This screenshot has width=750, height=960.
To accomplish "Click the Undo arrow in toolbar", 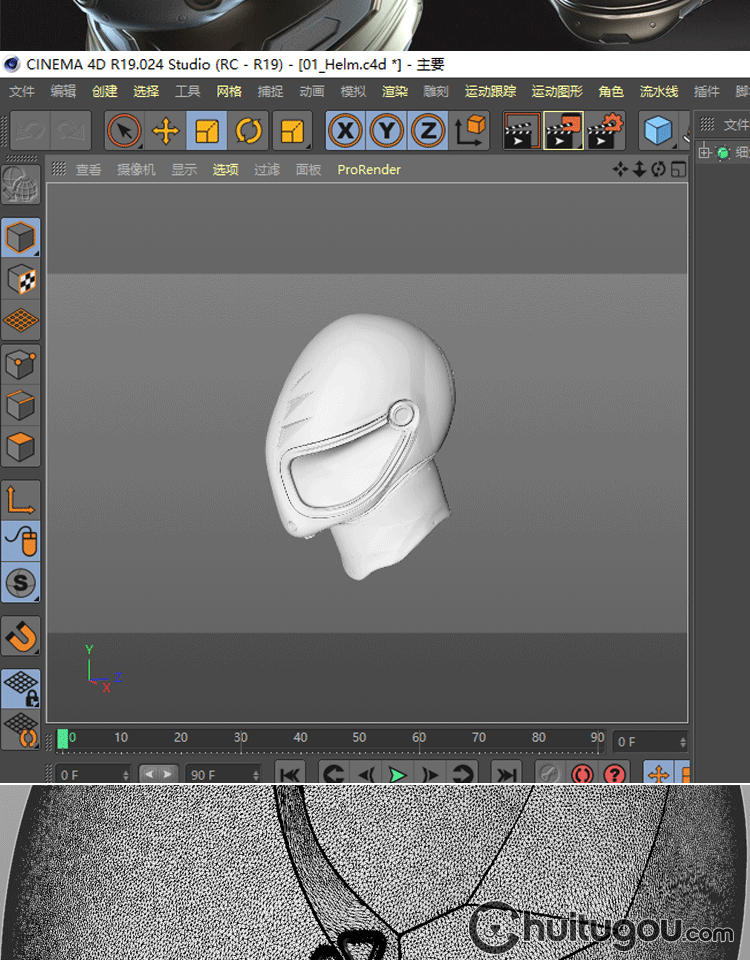I will tap(29, 130).
